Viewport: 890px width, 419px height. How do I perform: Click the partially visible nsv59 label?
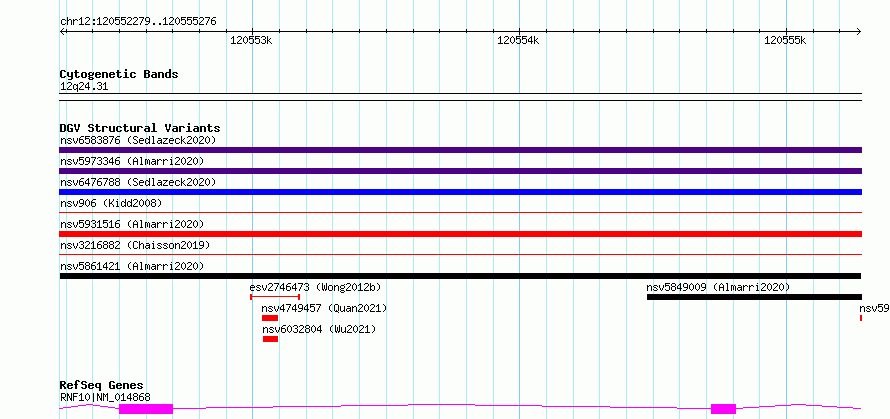(874, 308)
